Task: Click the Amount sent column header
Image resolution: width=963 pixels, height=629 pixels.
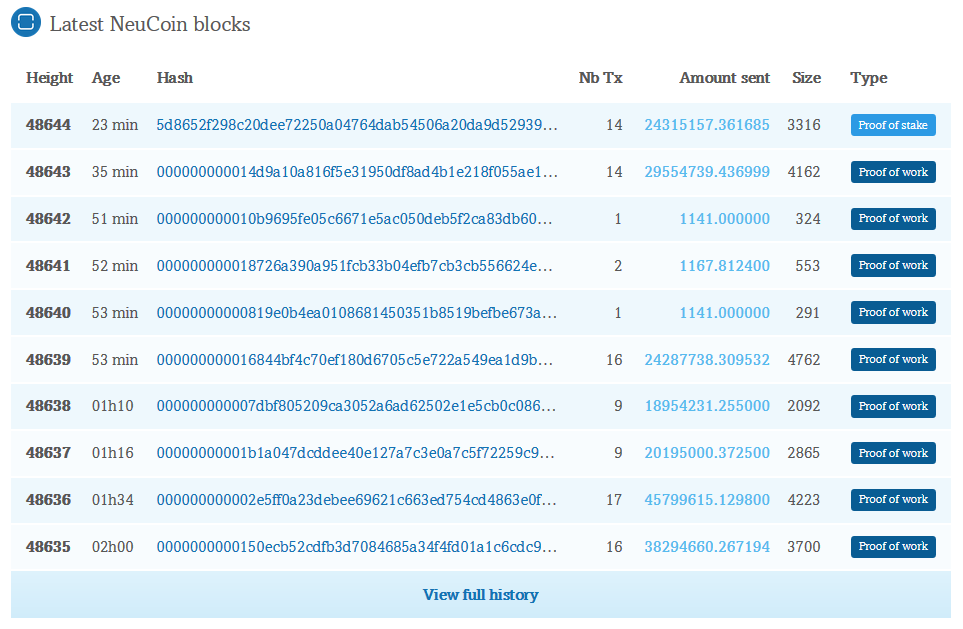Action: click(x=725, y=78)
